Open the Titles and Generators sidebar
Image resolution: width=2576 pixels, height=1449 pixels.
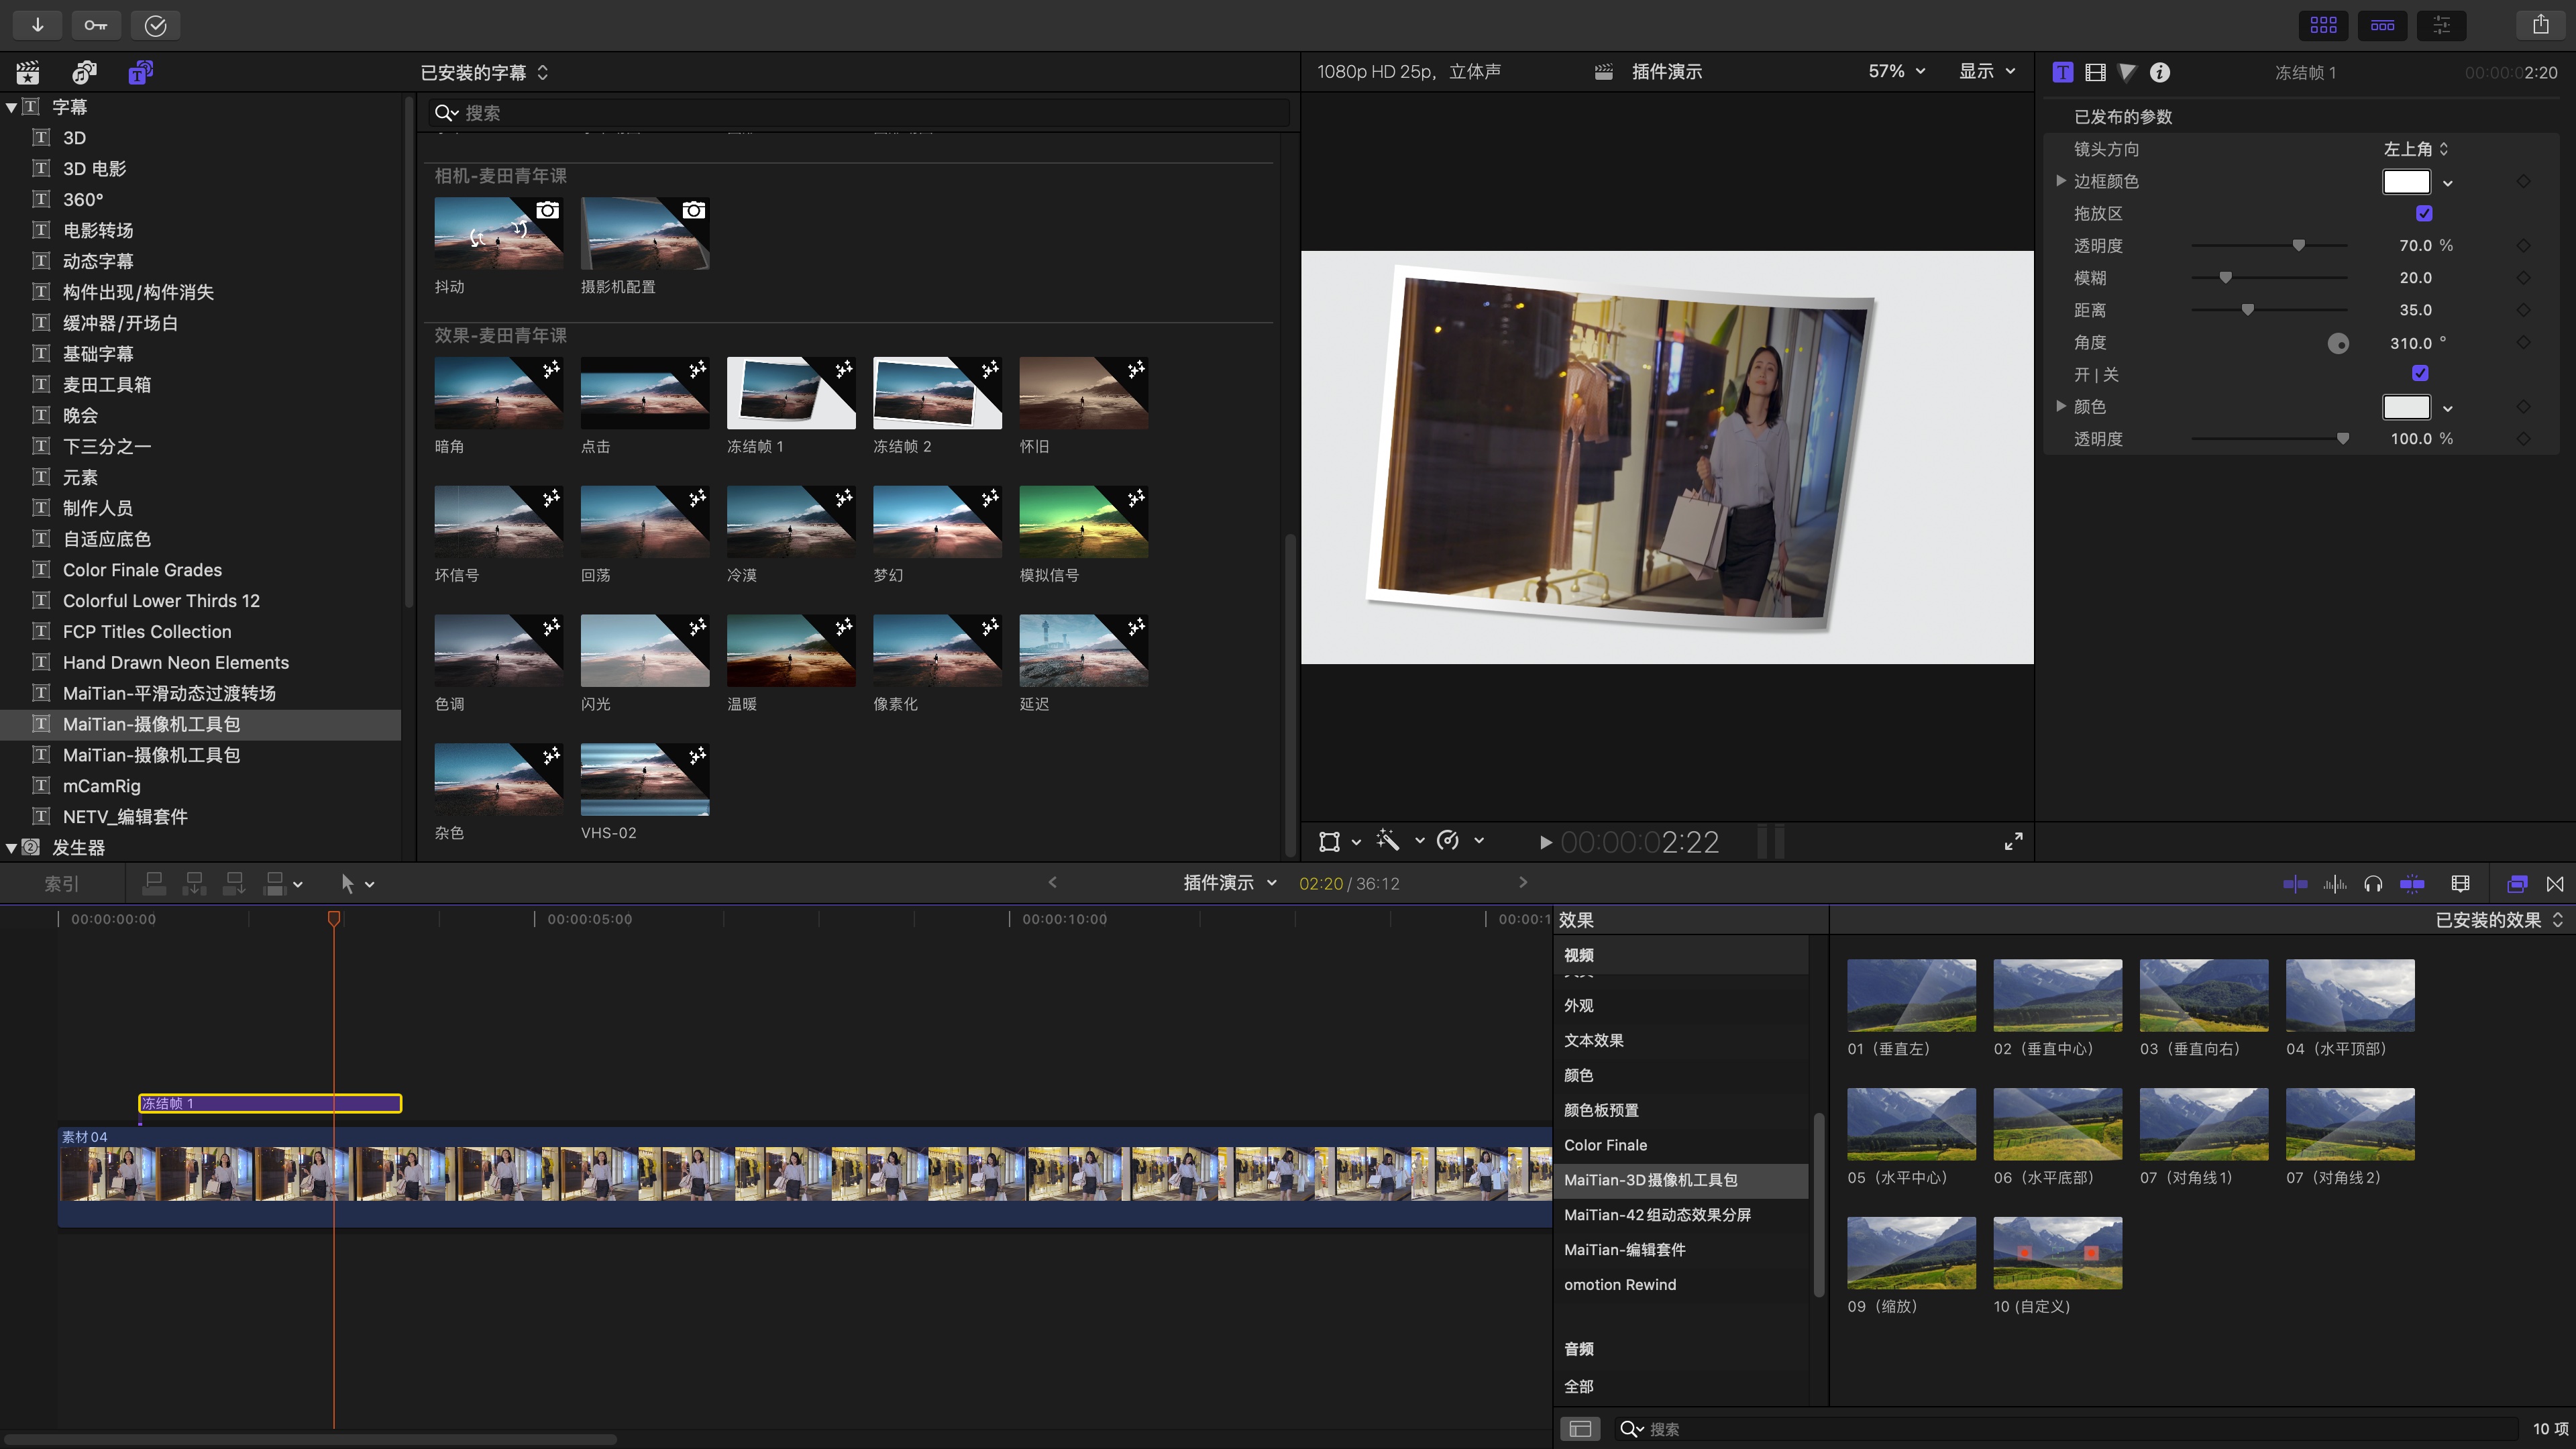140,72
